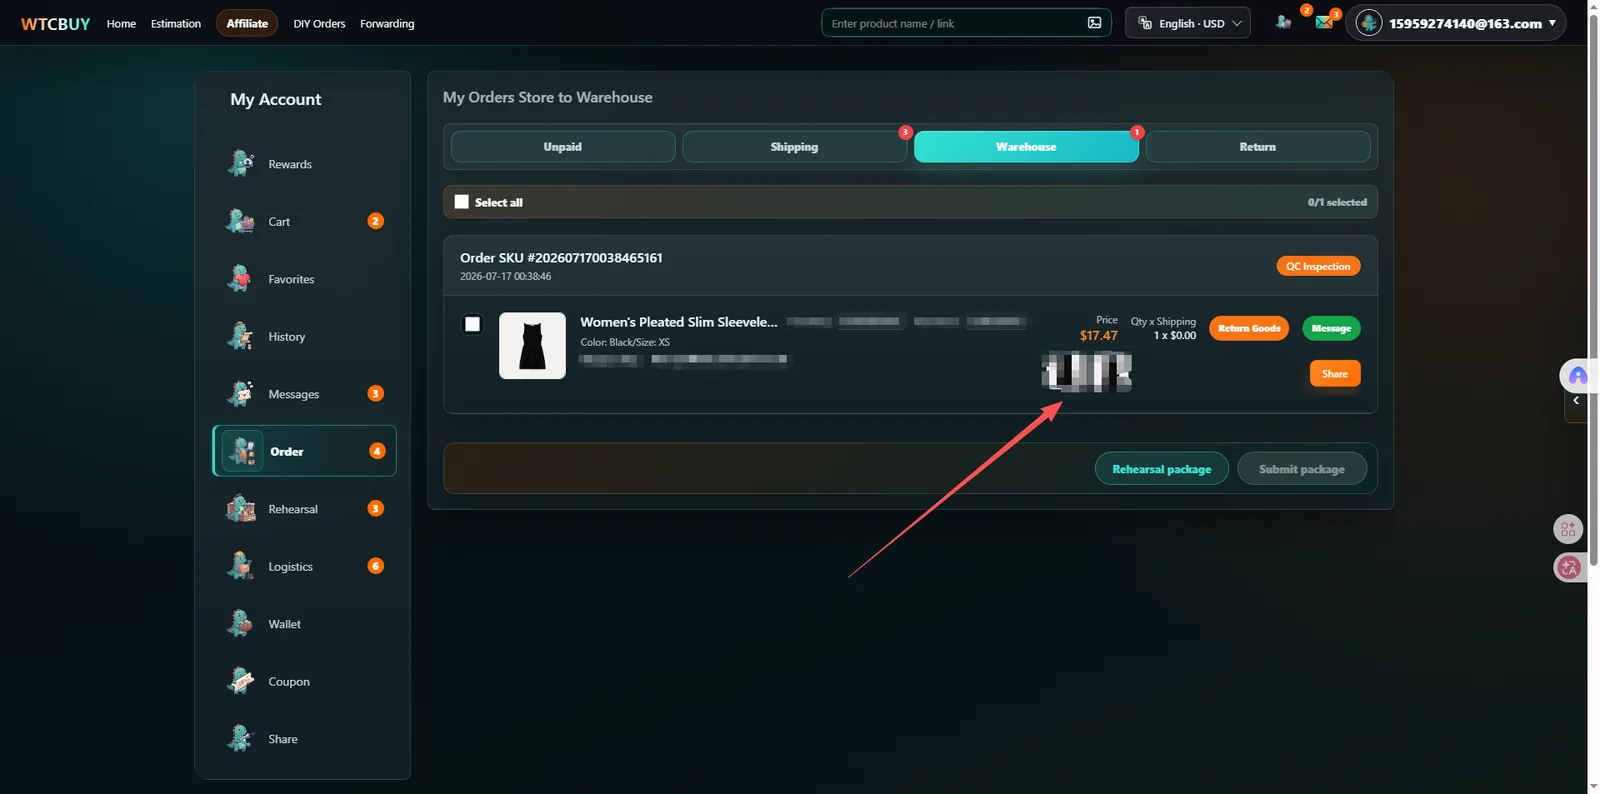Open the History sidebar entry

pos(304,336)
